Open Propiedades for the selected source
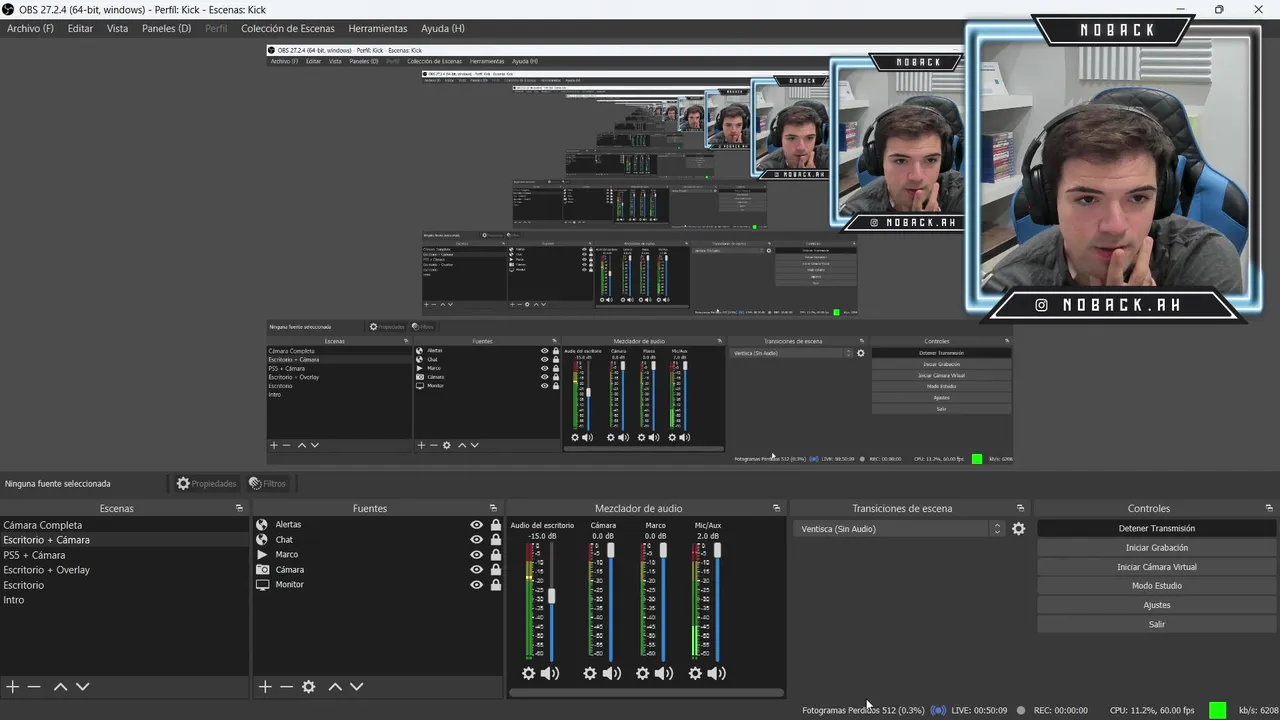The image size is (1280, 720). point(206,484)
